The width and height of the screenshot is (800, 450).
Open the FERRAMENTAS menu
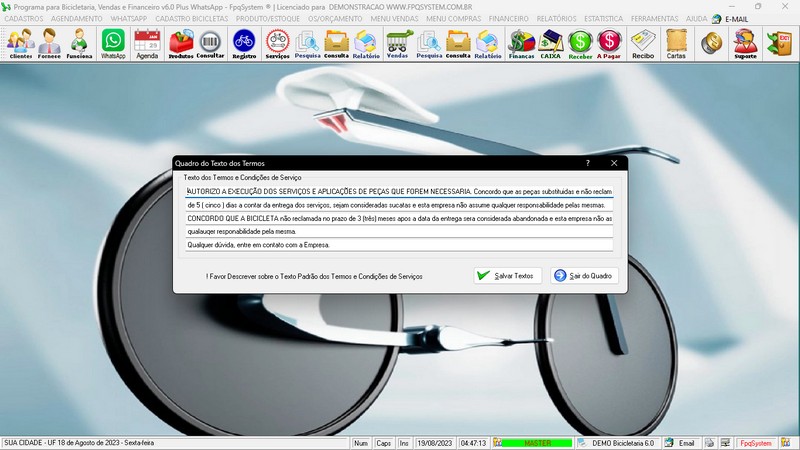pyautogui.click(x=655, y=19)
